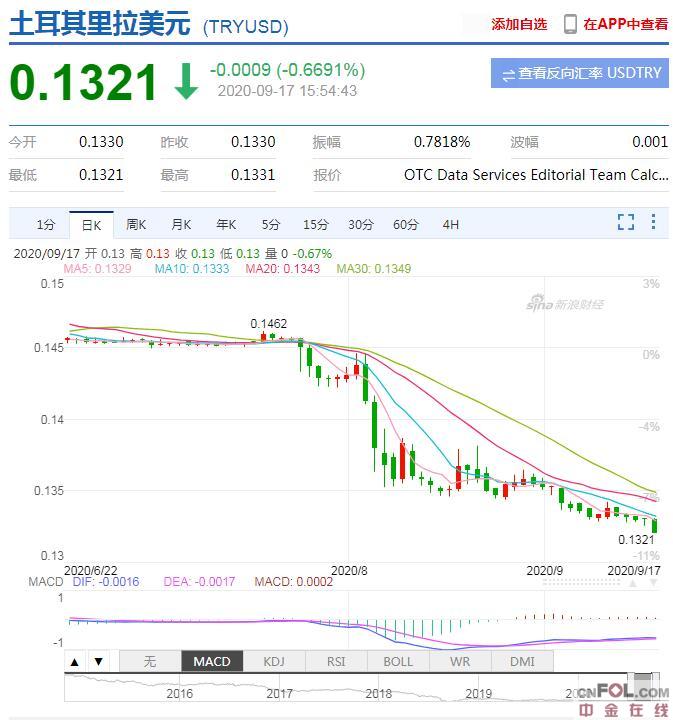Click the phone icon beside 在APP中查看
This screenshot has height=720, width=673.
[x=570, y=24]
